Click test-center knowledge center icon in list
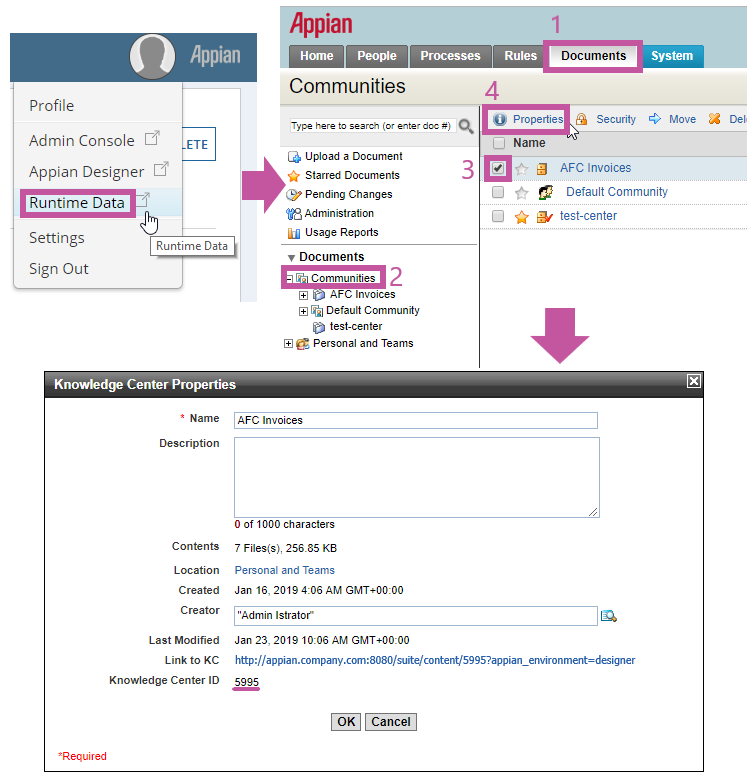 [x=545, y=217]
